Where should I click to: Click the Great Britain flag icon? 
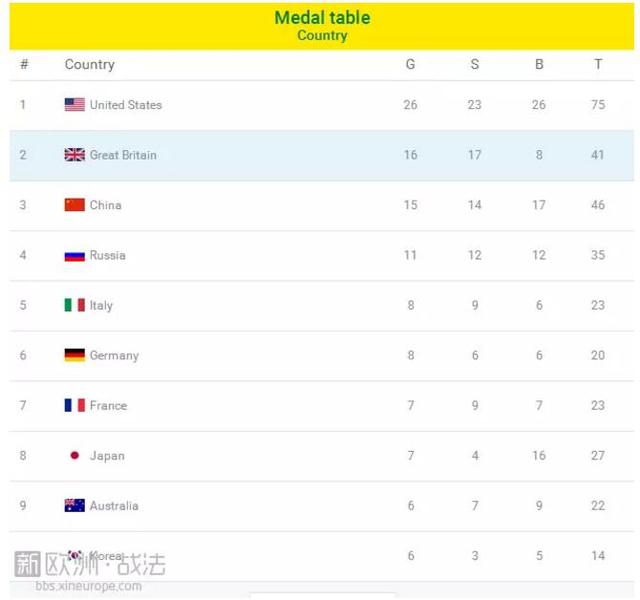tap(75, 155)
